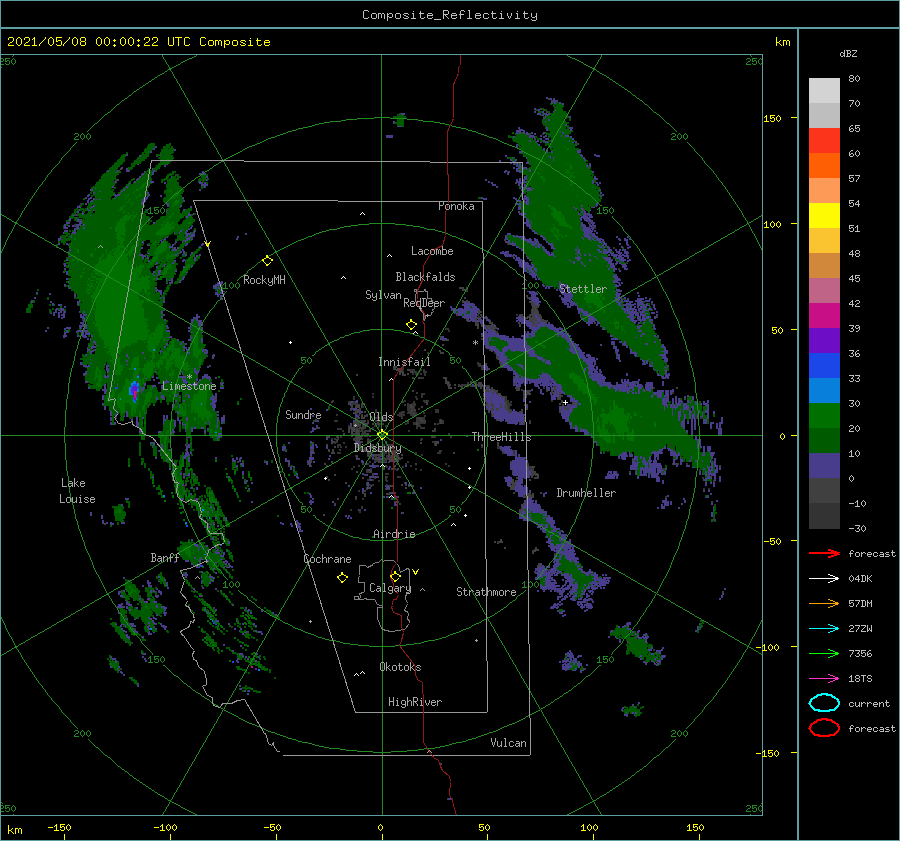The image size is (900, 841).
Task: Click the red forecast arrow in the legend
Action: tap(824, 553)
